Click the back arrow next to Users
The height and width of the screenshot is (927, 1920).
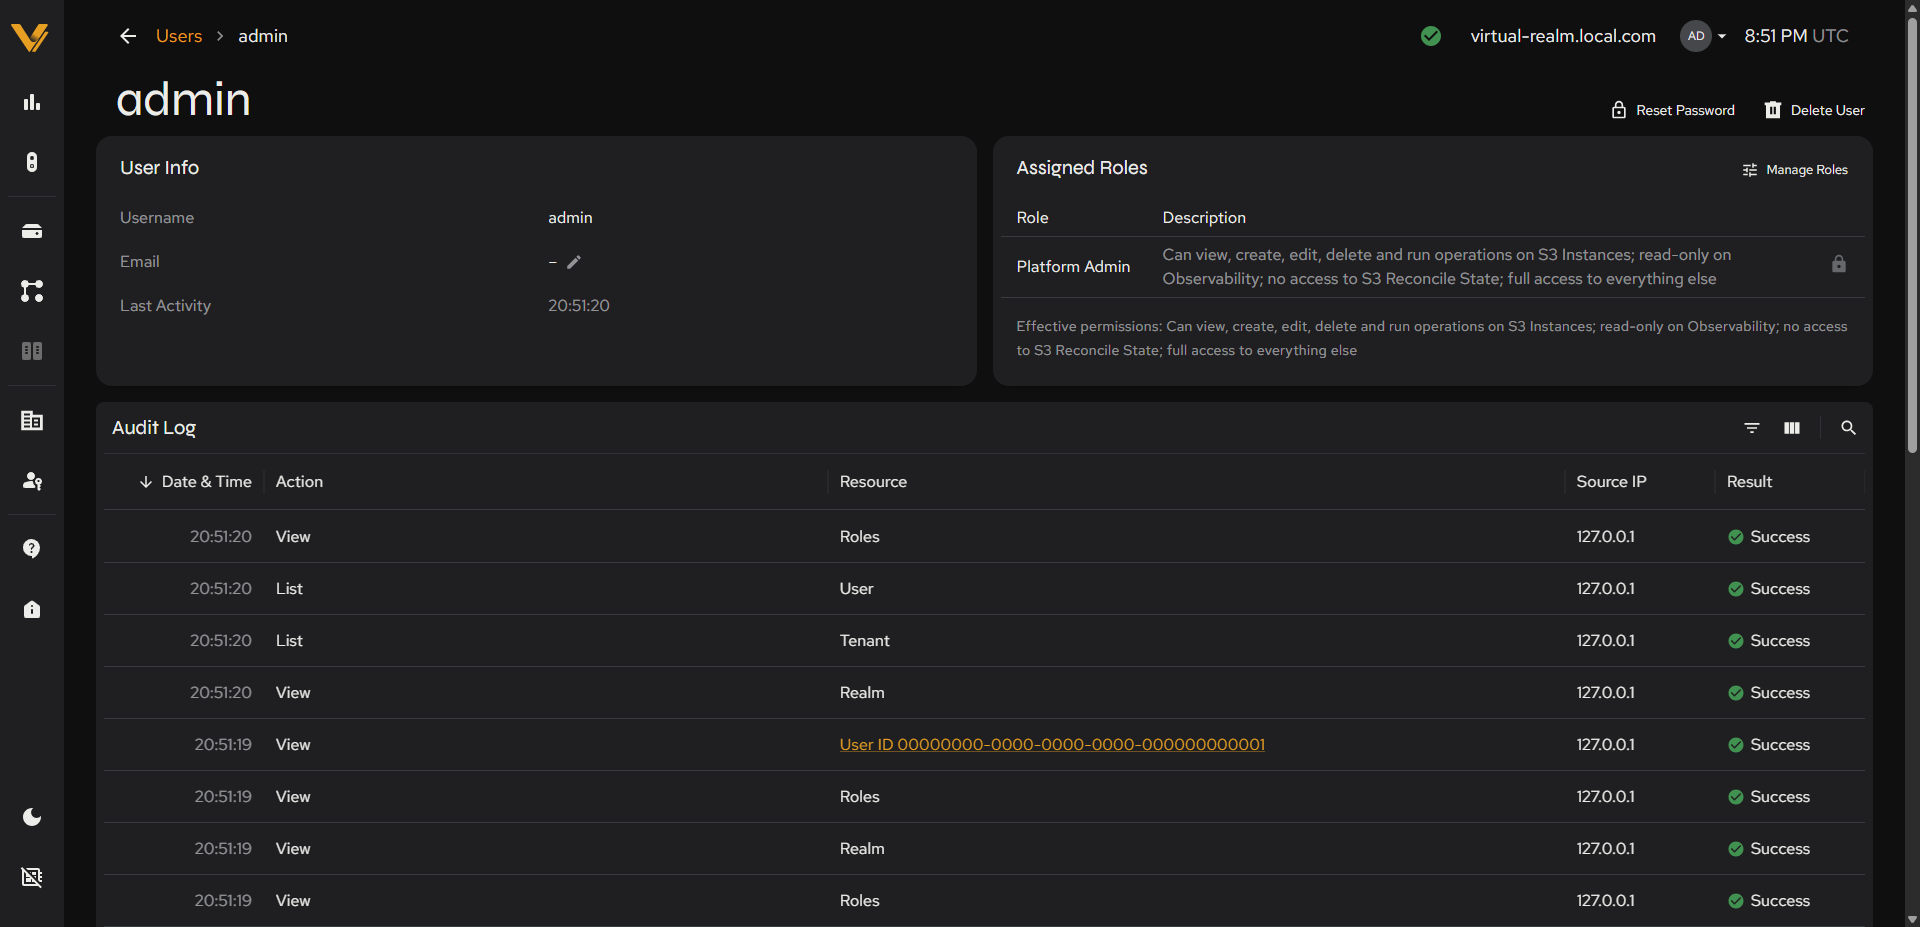(128, 36)
